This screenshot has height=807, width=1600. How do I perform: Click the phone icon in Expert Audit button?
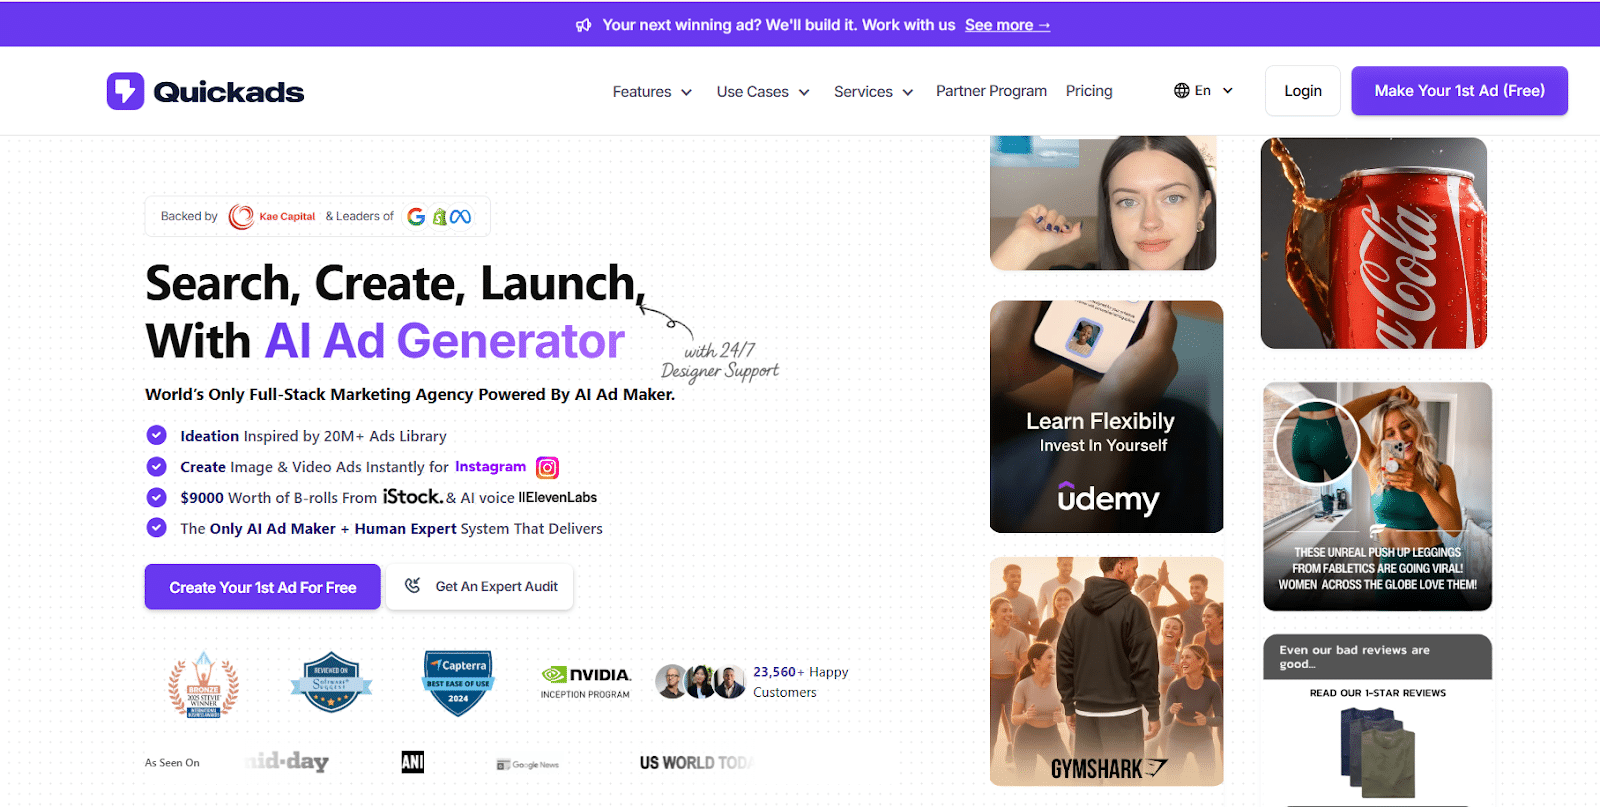click(412, 586)
